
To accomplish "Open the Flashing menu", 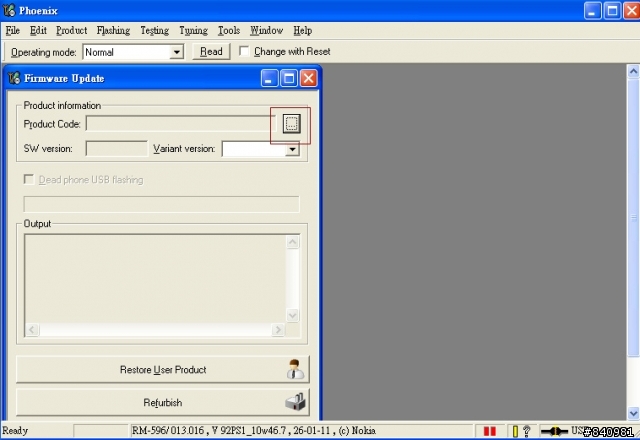I will [113, 31].
